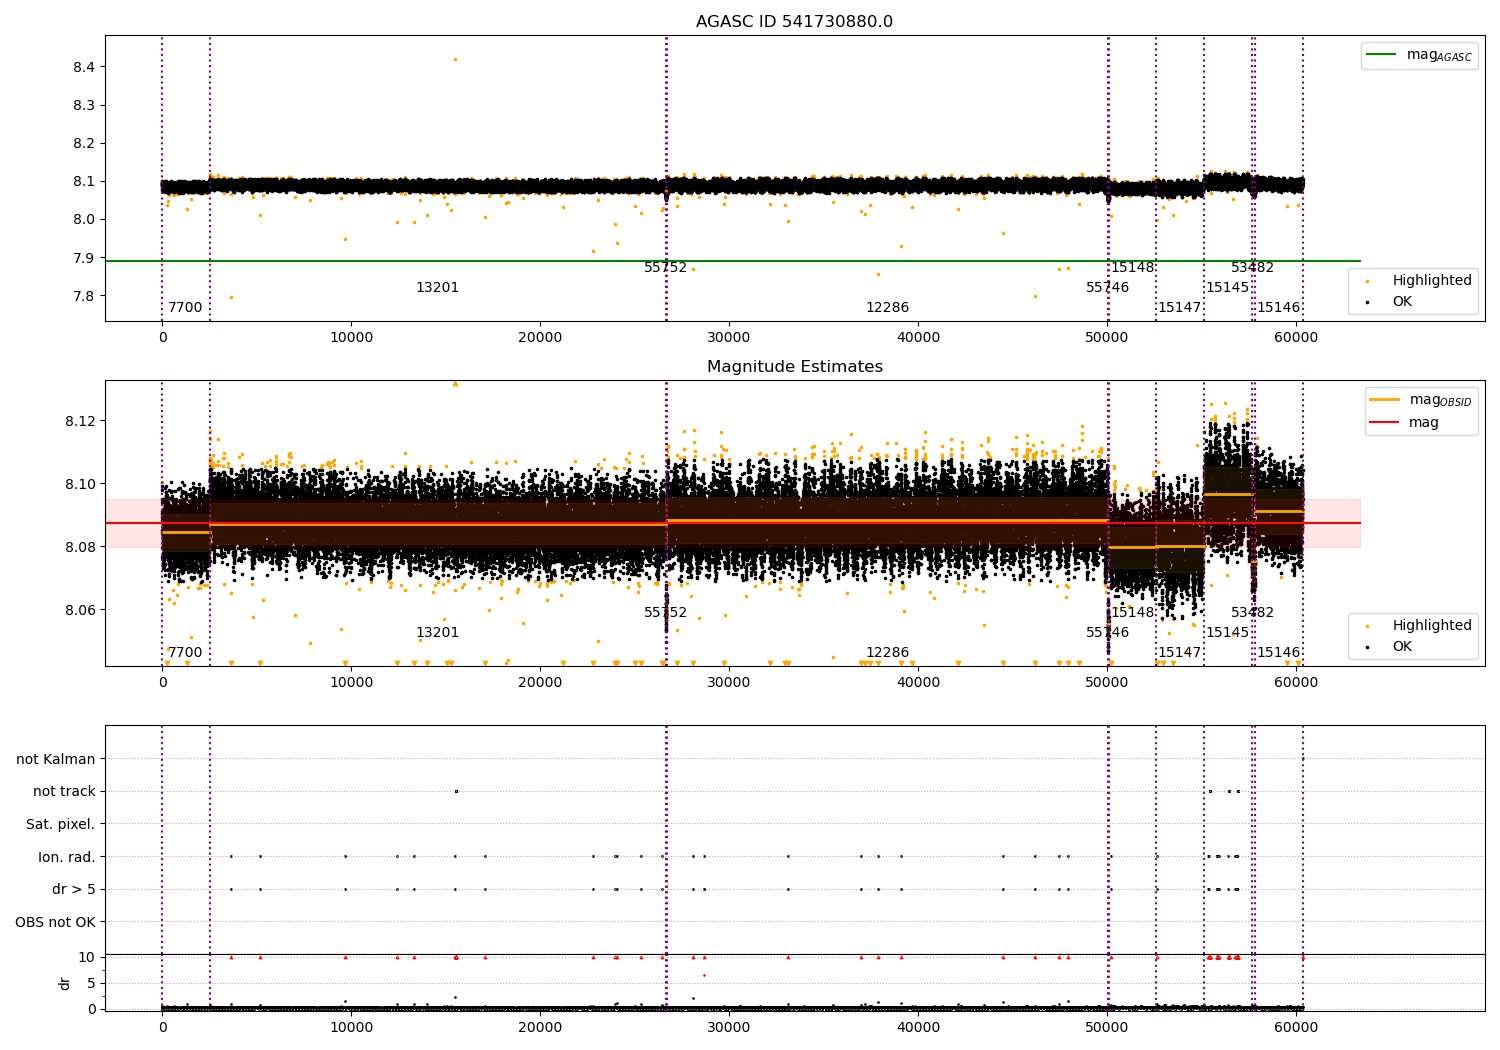Click the title "AGASC ID 541730880.0"

794,22
